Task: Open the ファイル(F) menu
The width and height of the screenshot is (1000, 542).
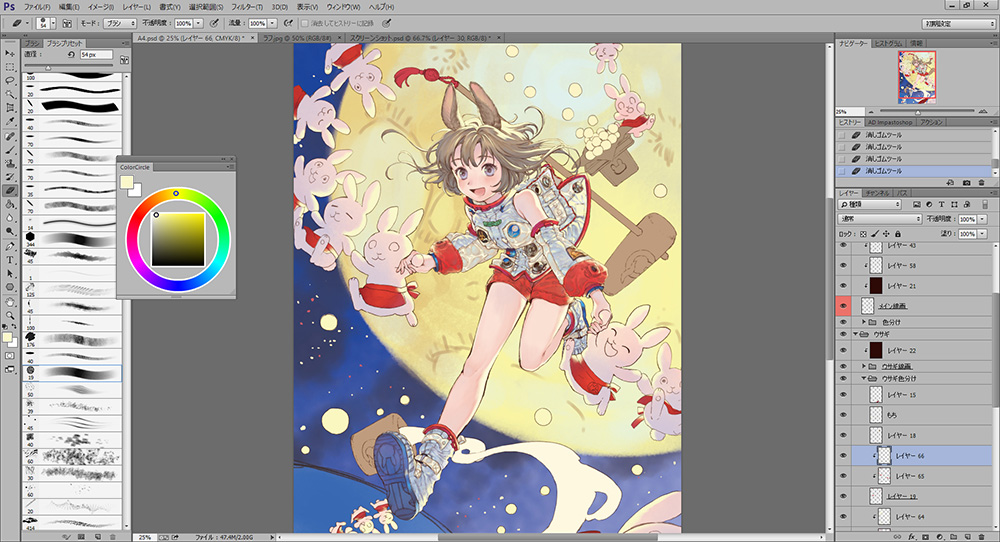Action: pos(37,7)
